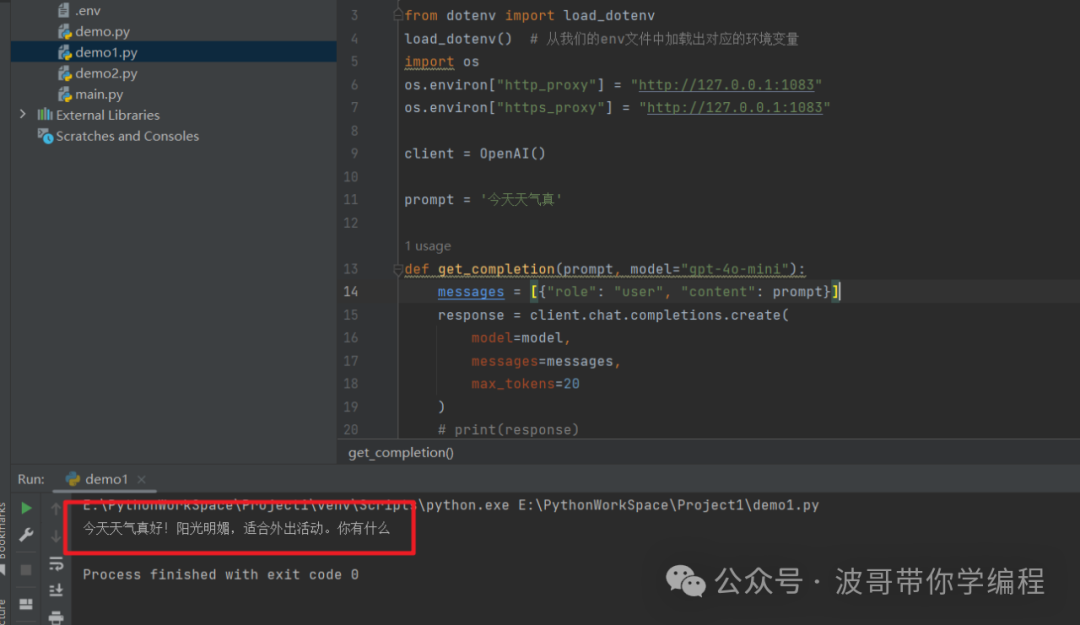Click the underlined 'messages' variable on line 14

click(x=470, y=292)
